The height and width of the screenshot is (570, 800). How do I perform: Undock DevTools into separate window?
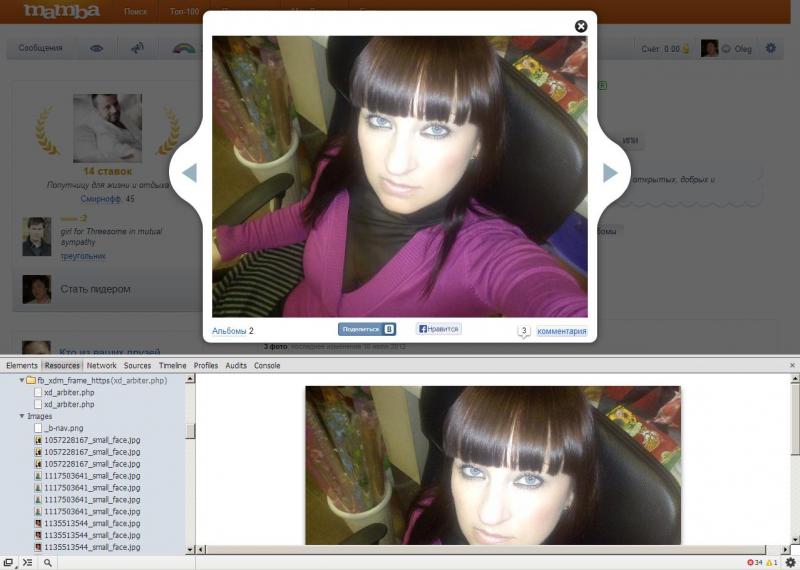click(8, 562)
